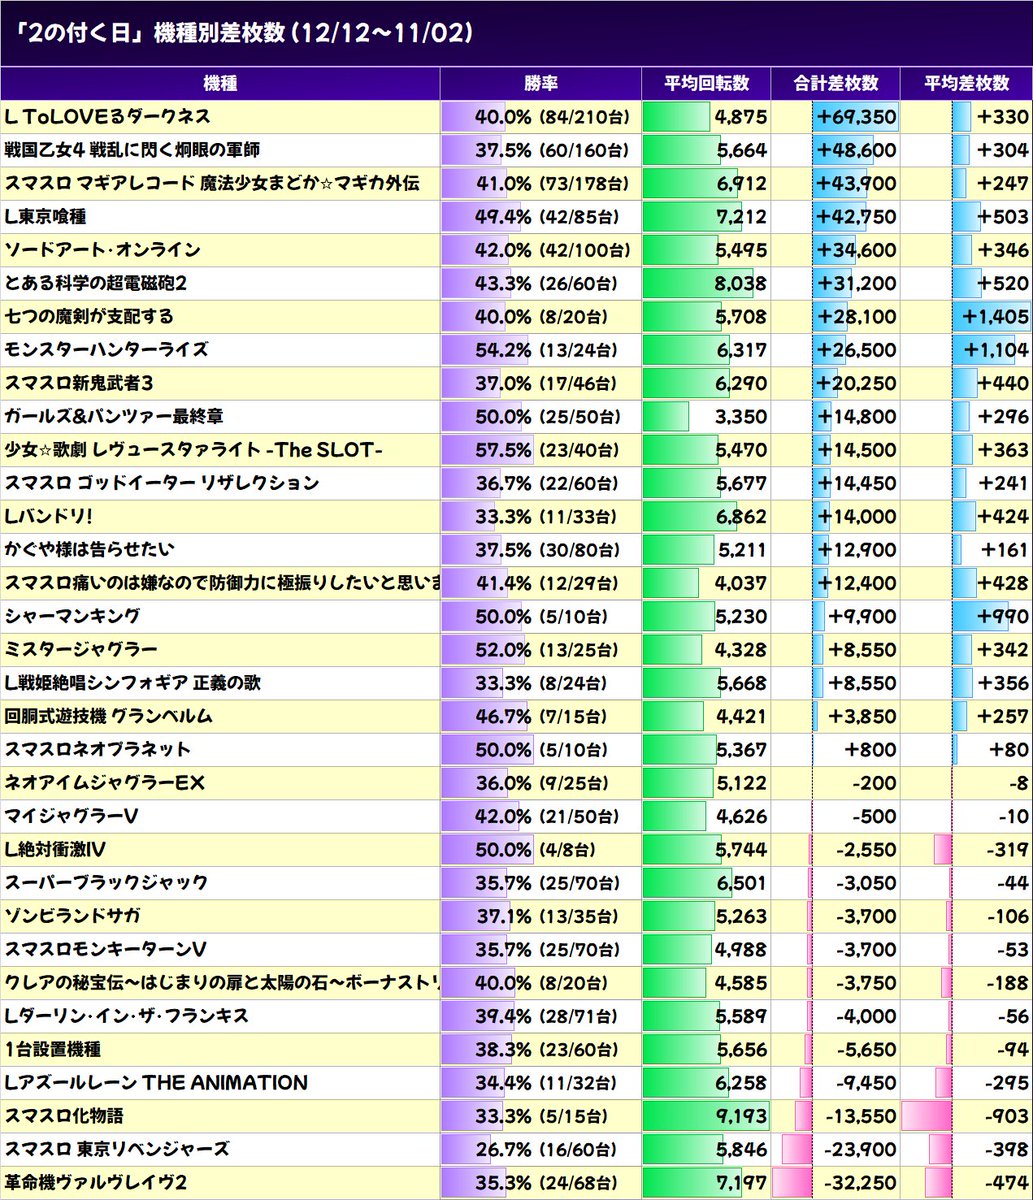Image resolution: width=1033 pixels, height=1200 pixels.
Task: Select スーパーブラックジャック row name
Action: [x=106, y=882]
